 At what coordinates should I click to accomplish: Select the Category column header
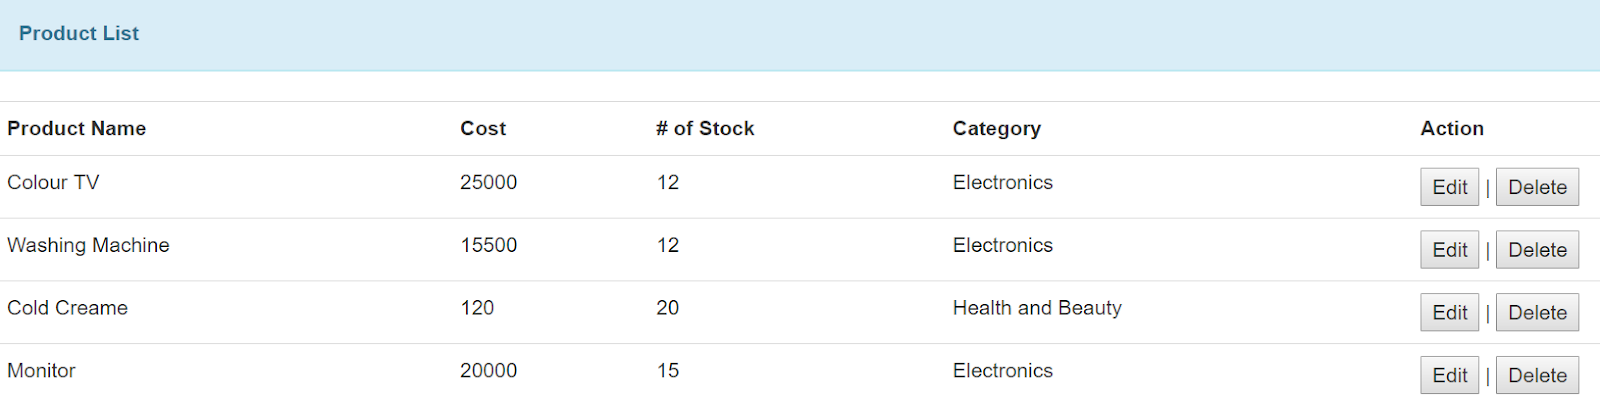point(997,128)
